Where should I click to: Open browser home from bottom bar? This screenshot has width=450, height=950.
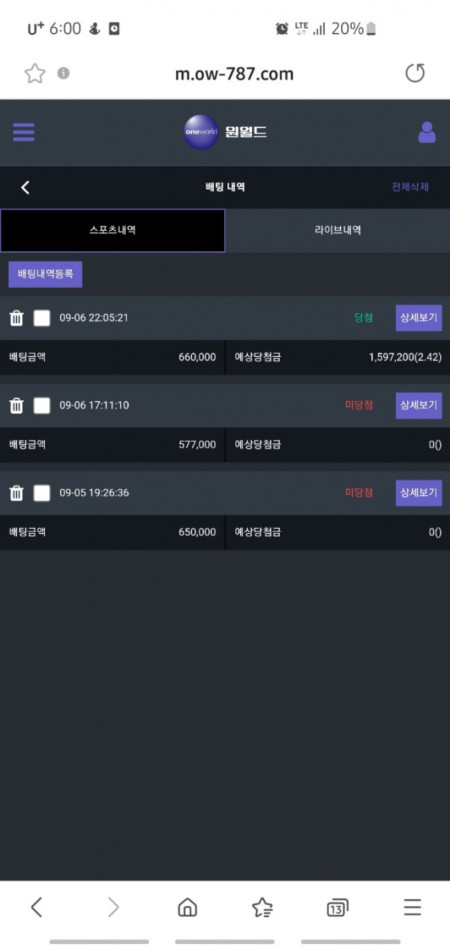click(187, 907)
